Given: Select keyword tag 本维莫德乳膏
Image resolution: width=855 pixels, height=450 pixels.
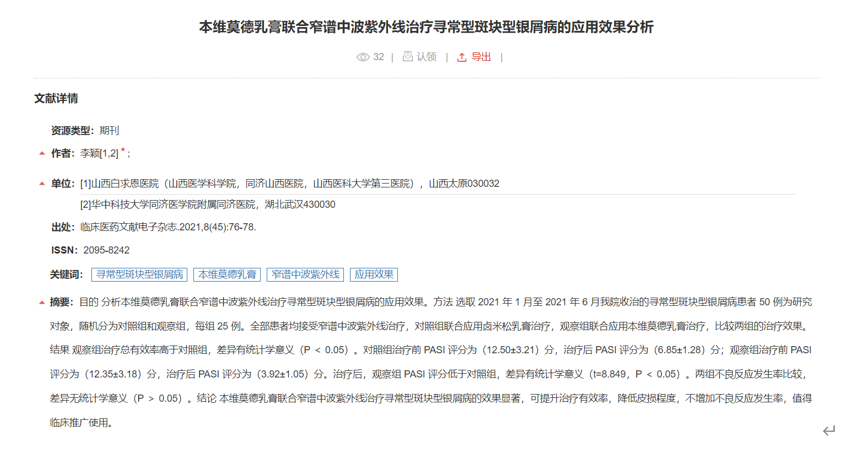Looking at the screenshot, I should pyautogui.click(x=227, y=274).
